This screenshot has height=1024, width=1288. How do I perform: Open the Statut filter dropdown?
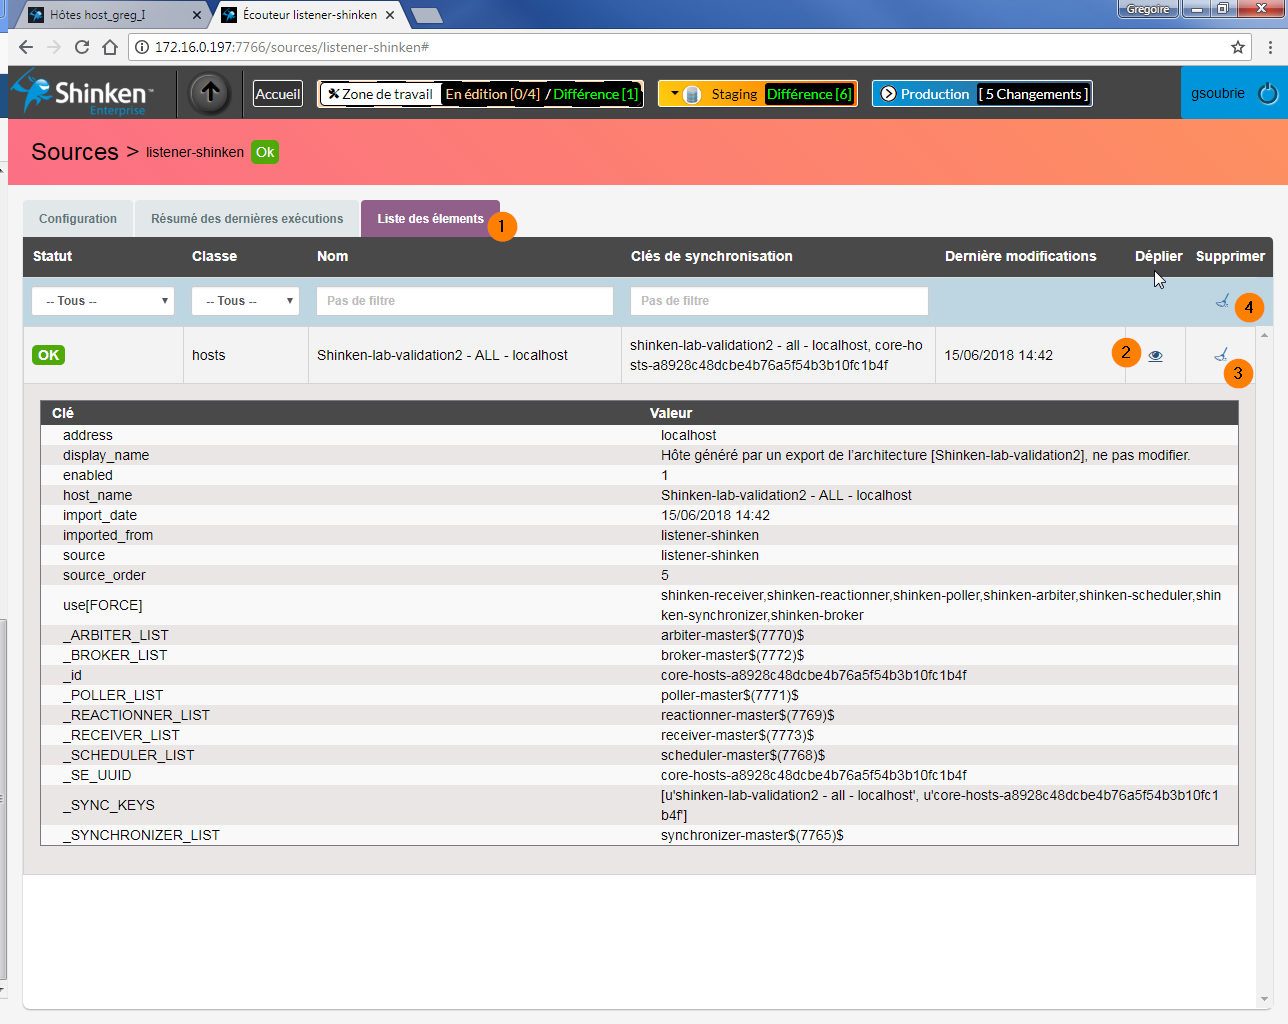click(103, 301)
